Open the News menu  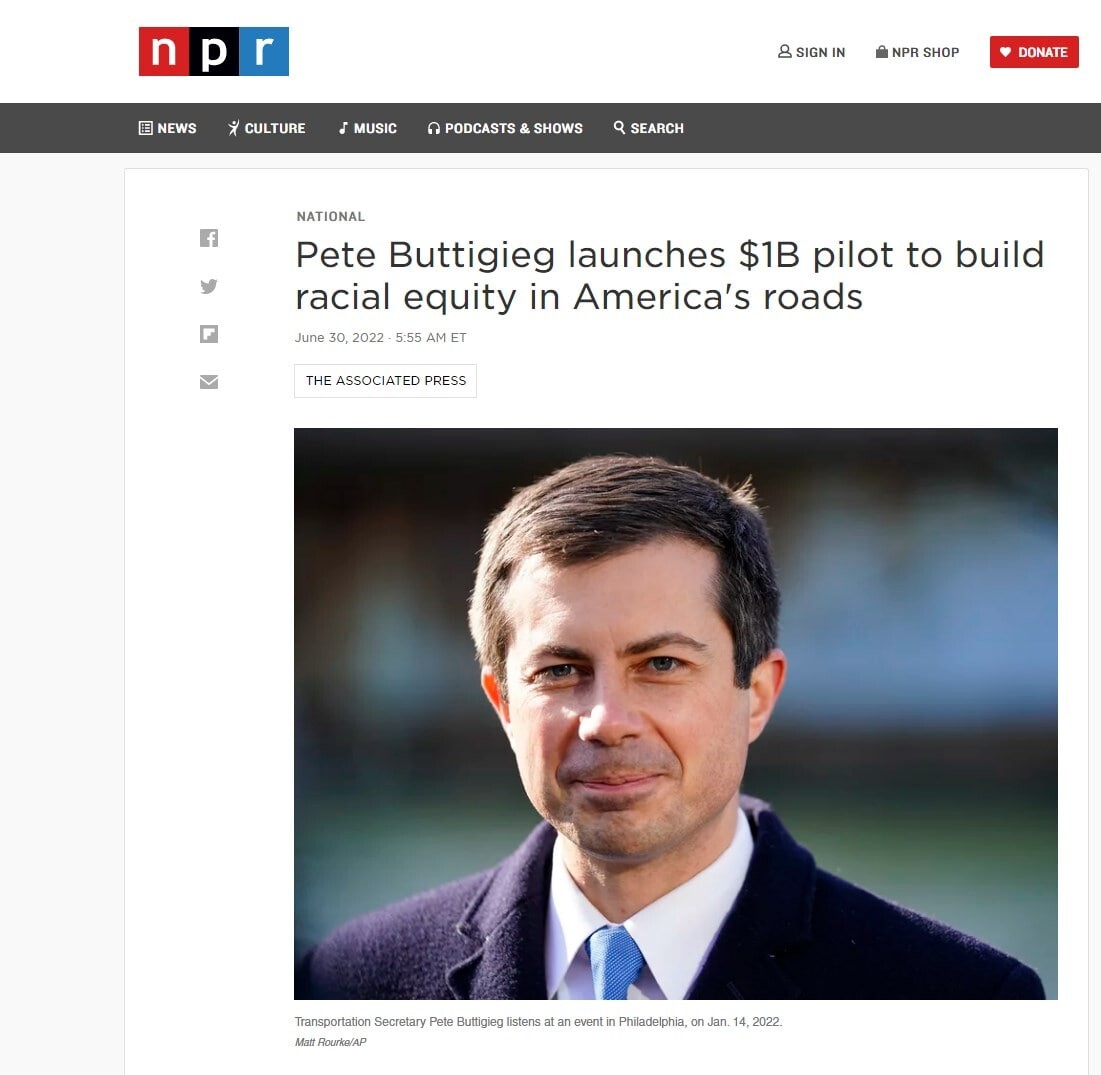167,128
